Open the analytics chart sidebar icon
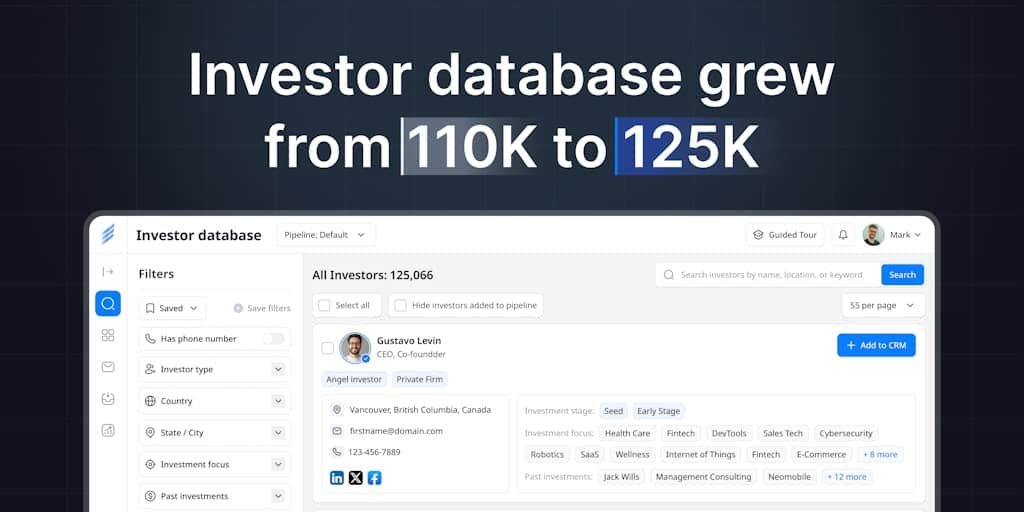The height and width of the screenshot is (512, 1024). (108, 430)
